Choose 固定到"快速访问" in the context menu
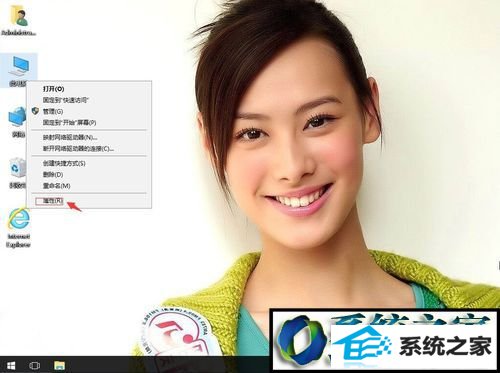 click(x=89, y=100)
